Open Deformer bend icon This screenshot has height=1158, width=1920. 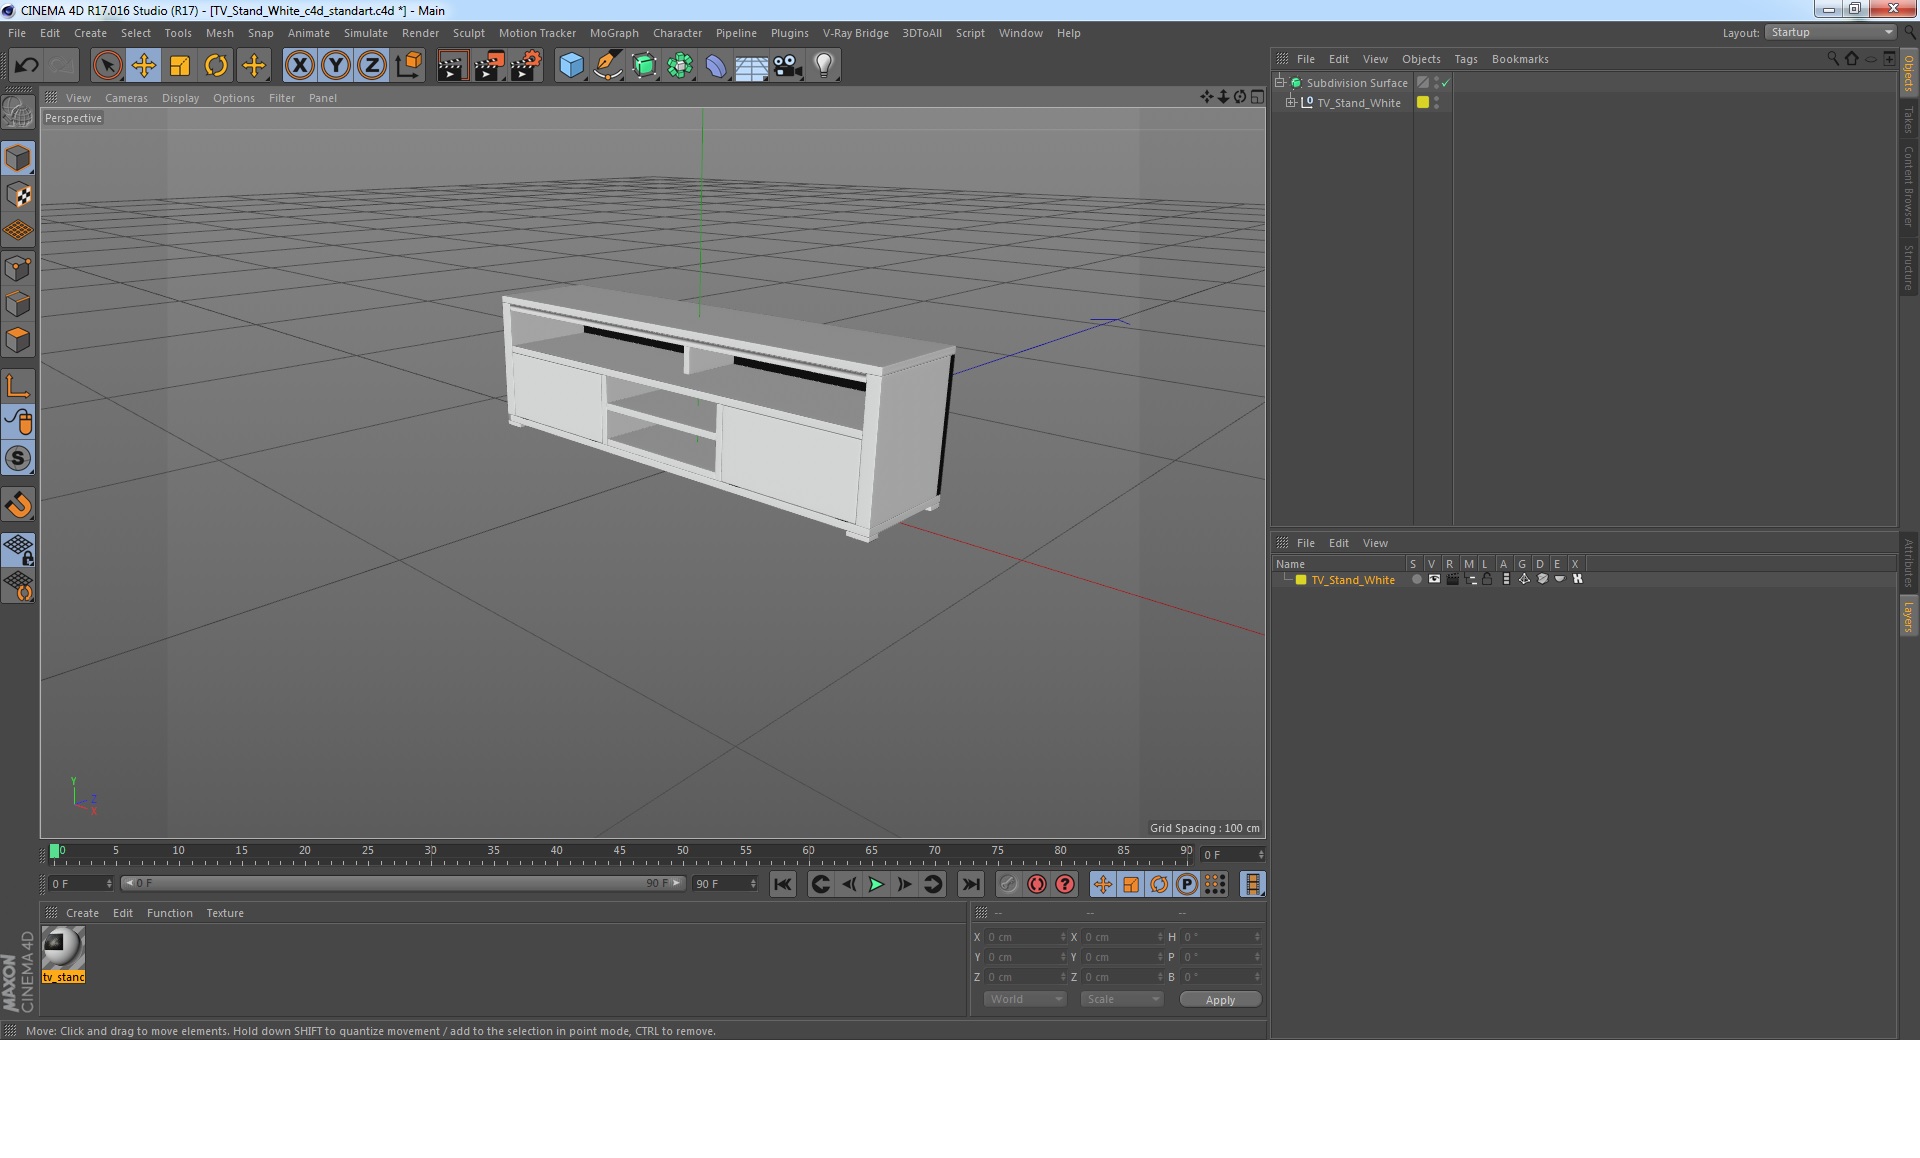716,66
